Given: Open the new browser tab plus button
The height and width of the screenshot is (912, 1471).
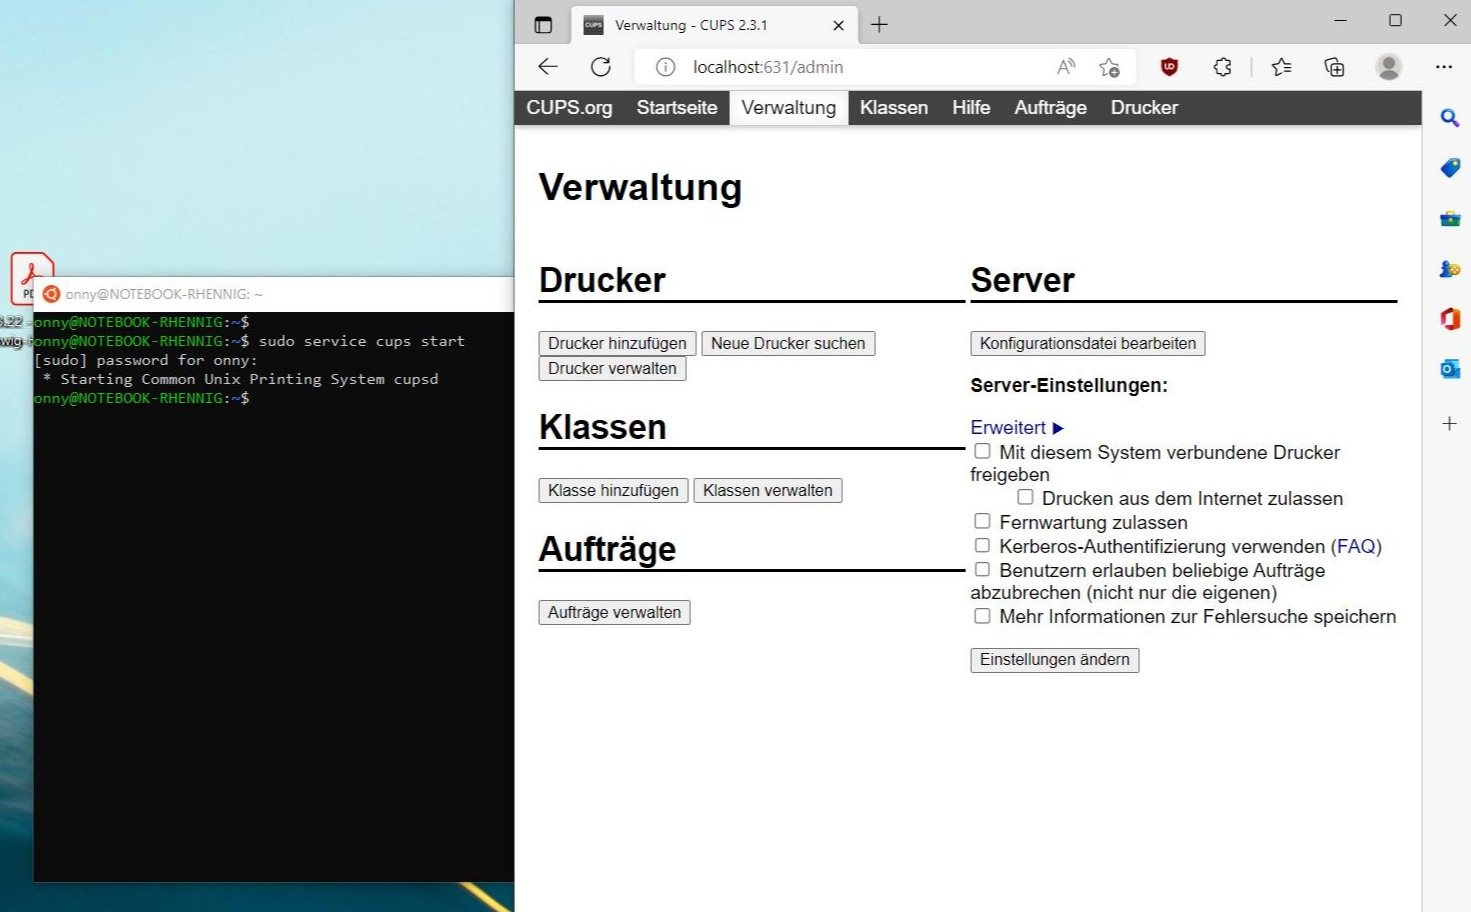Looking at the screenshot, I should click(878, 24).
